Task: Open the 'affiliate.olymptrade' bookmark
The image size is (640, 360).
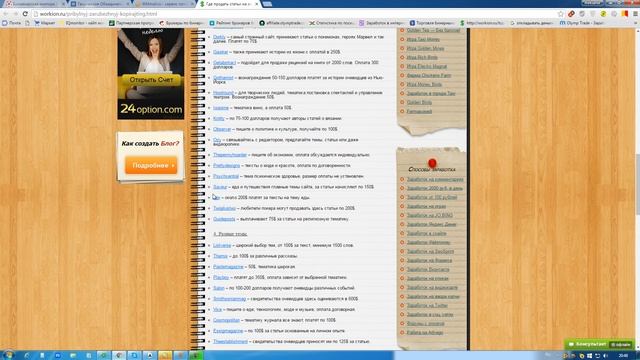Action: (x=282, y=23)
